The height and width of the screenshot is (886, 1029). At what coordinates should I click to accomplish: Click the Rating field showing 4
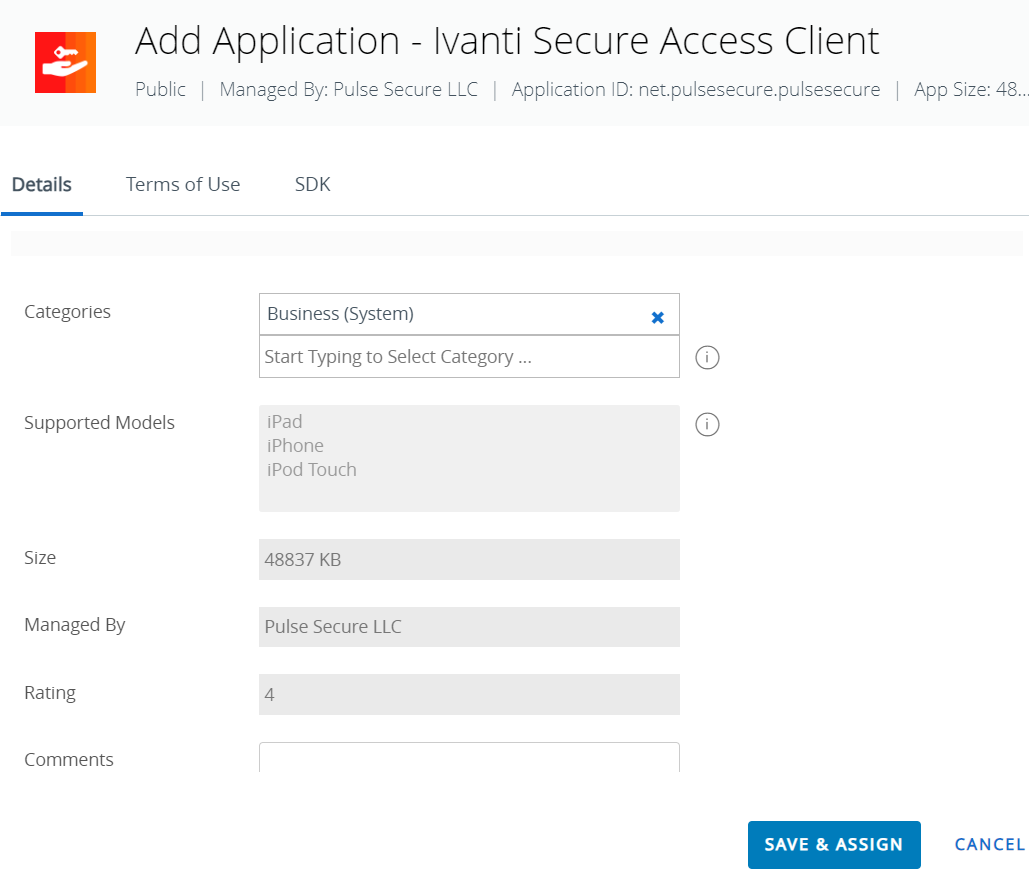[468, 694]
